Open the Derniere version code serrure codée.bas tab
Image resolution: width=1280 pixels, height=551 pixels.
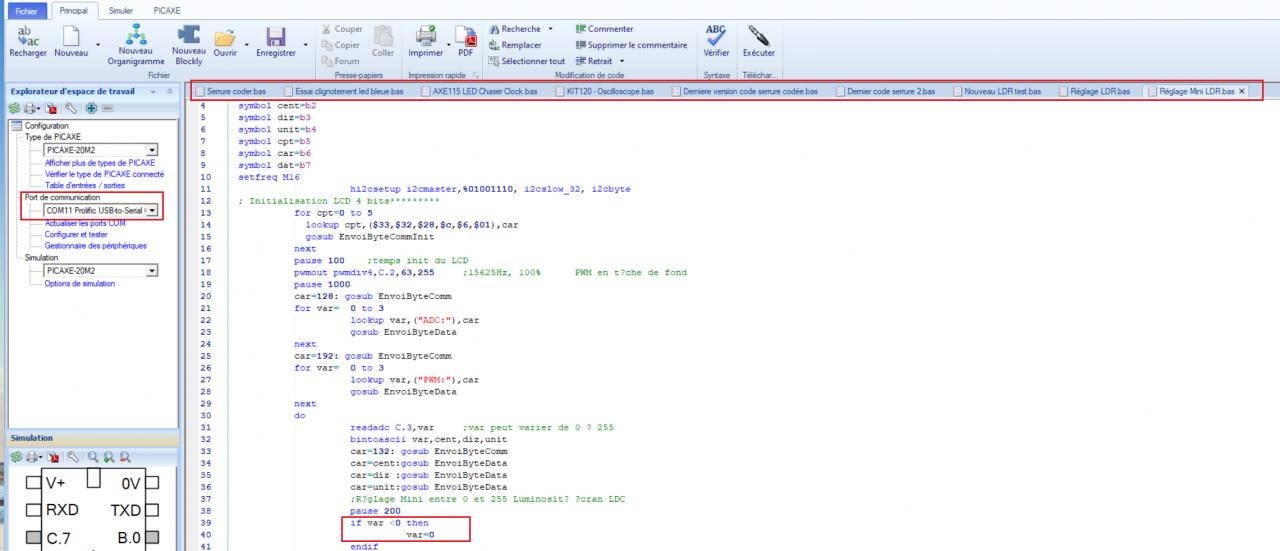(745, 91)
